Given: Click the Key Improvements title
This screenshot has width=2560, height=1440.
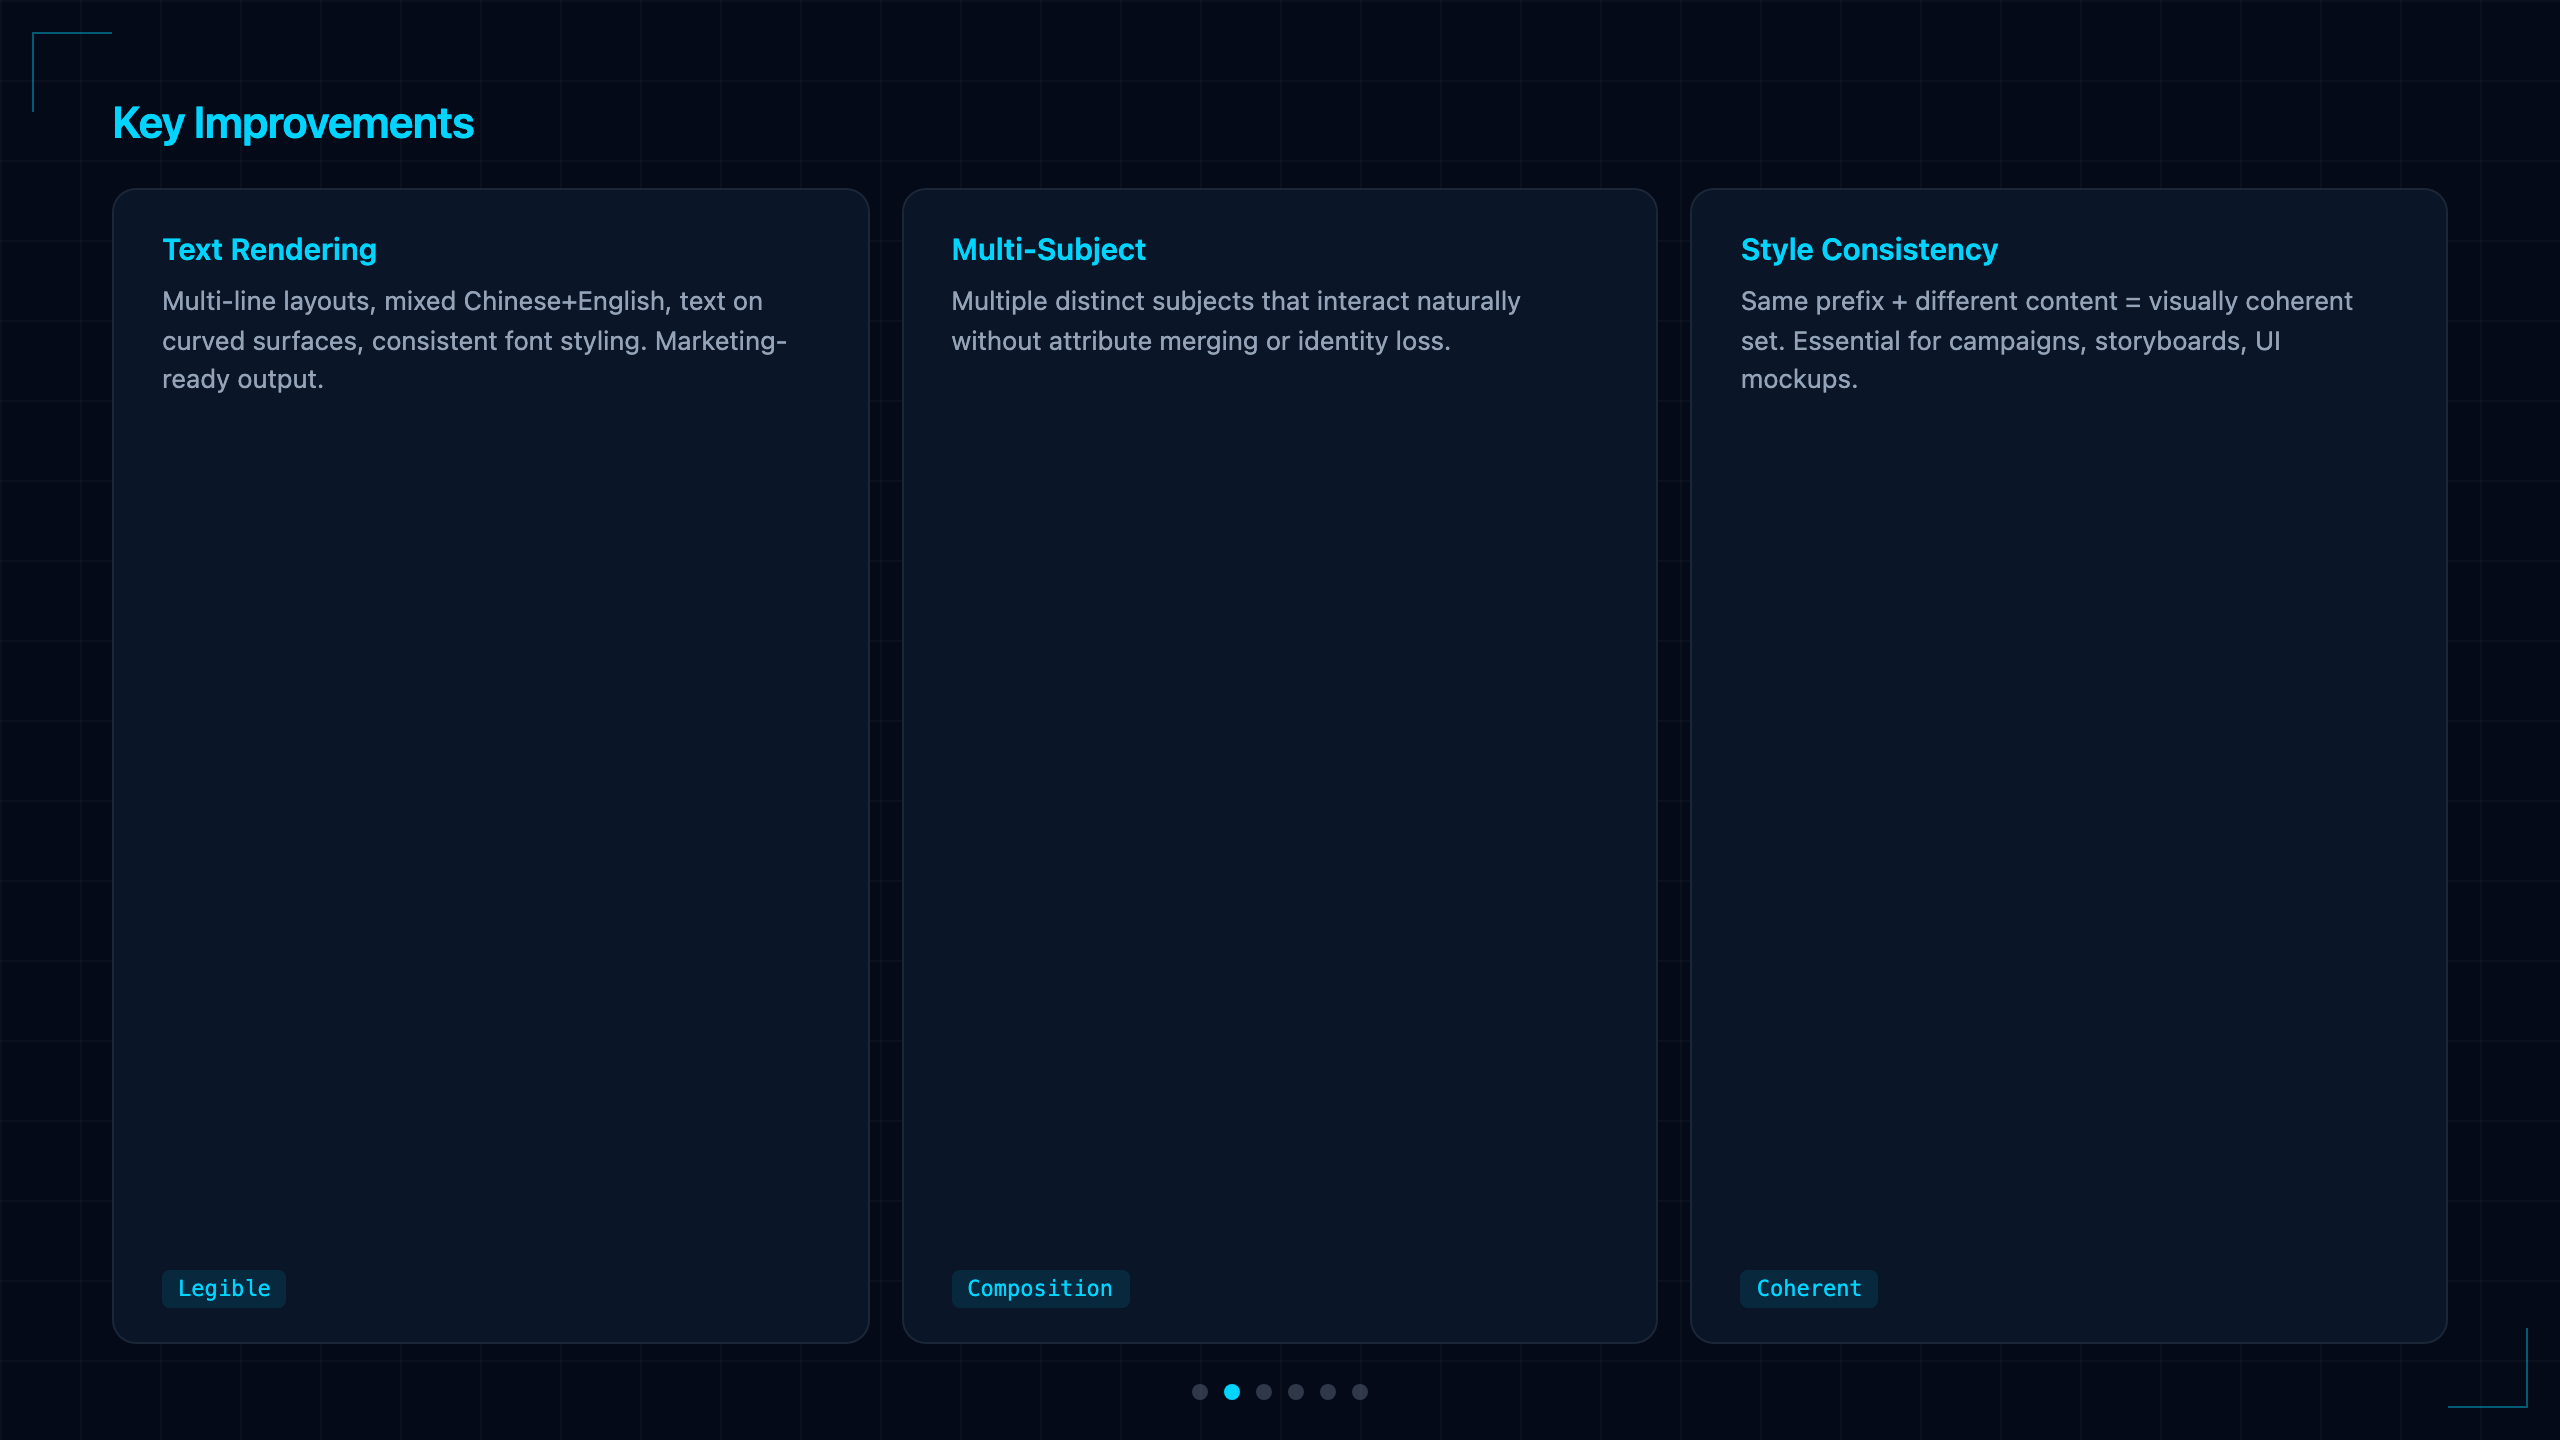Looking at the screenshot, I should pyautogui.click(x=293, y=124).
